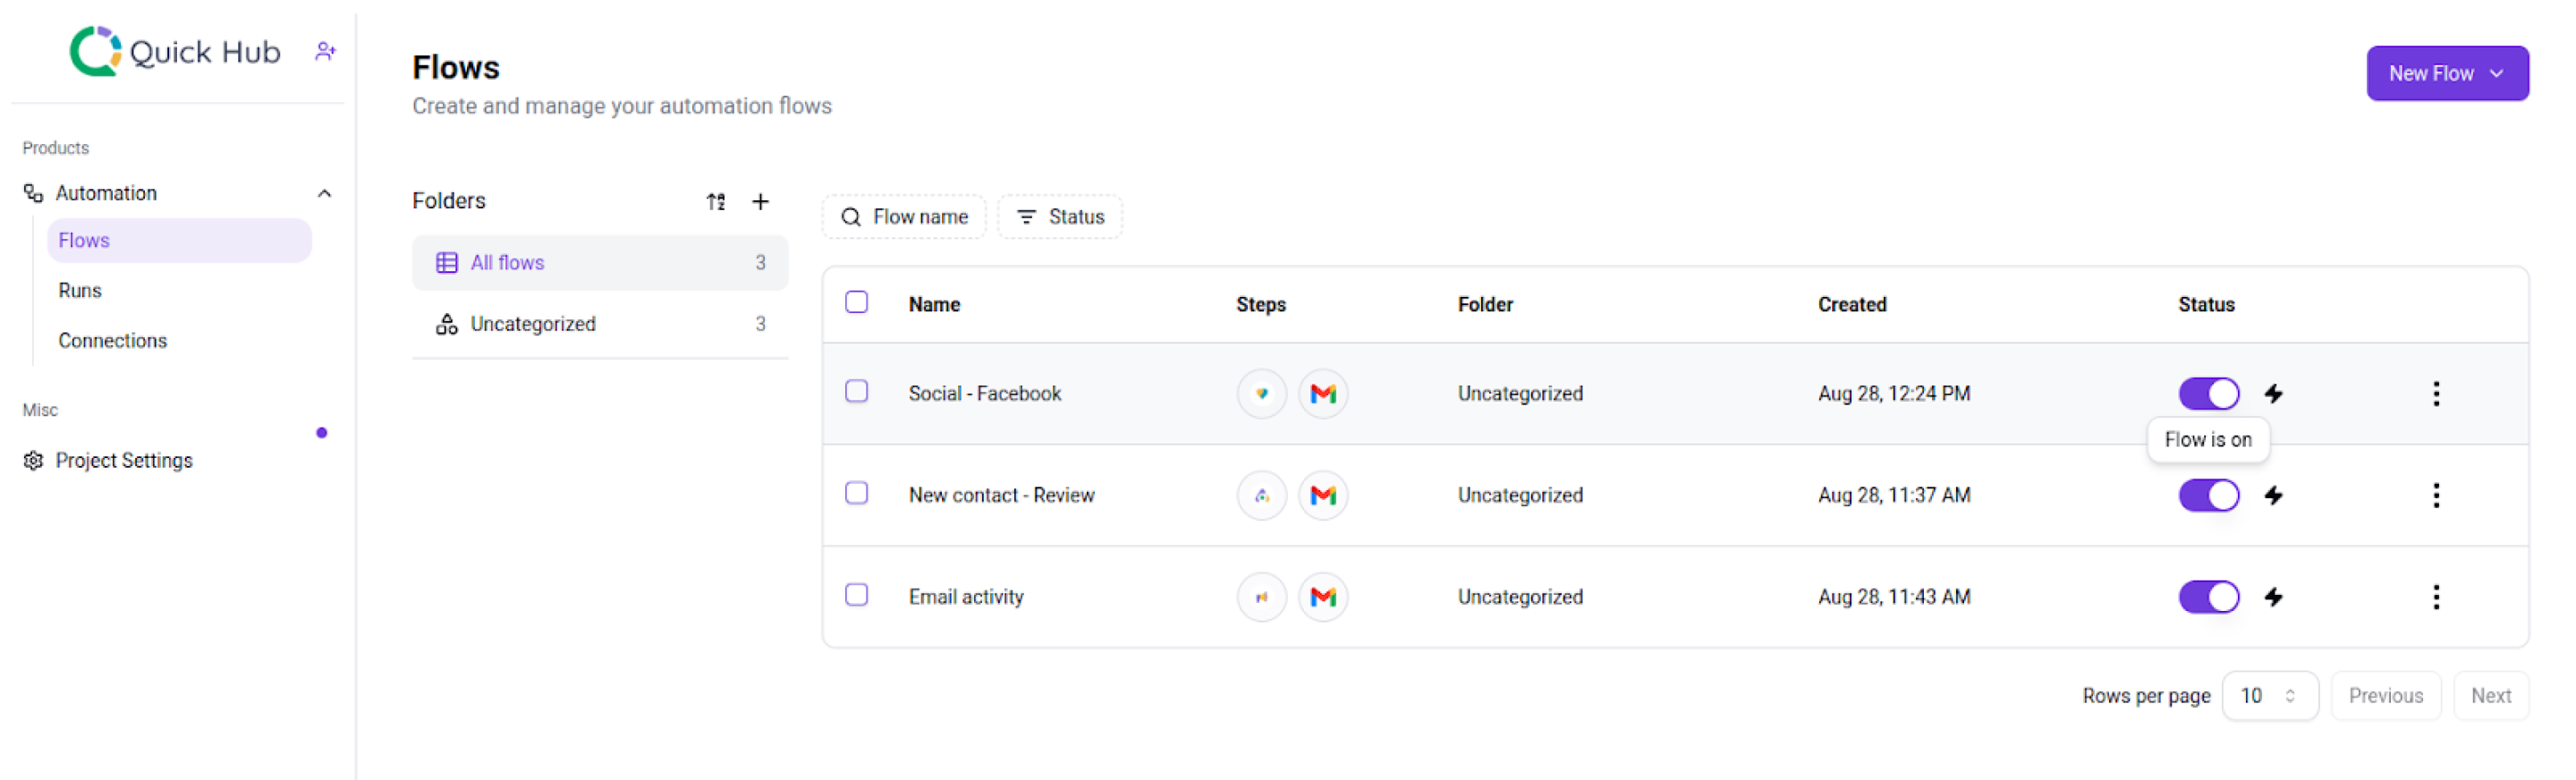The image size is (2576, 780).
Task: Tick the select-all checkbox in table header
Action: pyautogui.click(x=856, y=303)
